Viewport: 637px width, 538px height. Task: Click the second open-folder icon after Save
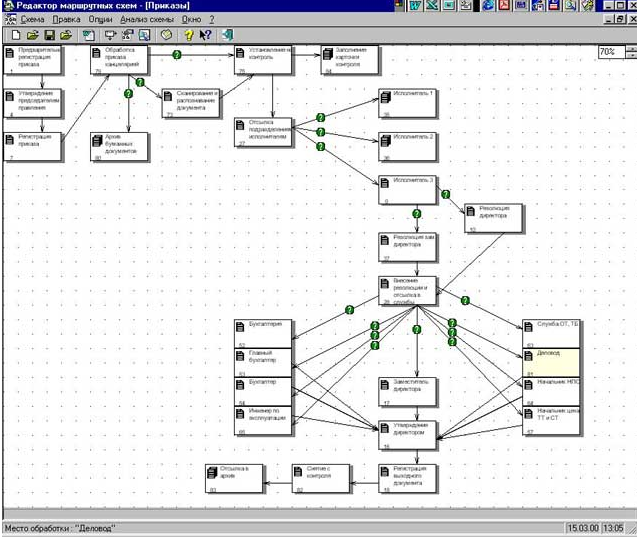pyautogui.click(x=66, y=35)
